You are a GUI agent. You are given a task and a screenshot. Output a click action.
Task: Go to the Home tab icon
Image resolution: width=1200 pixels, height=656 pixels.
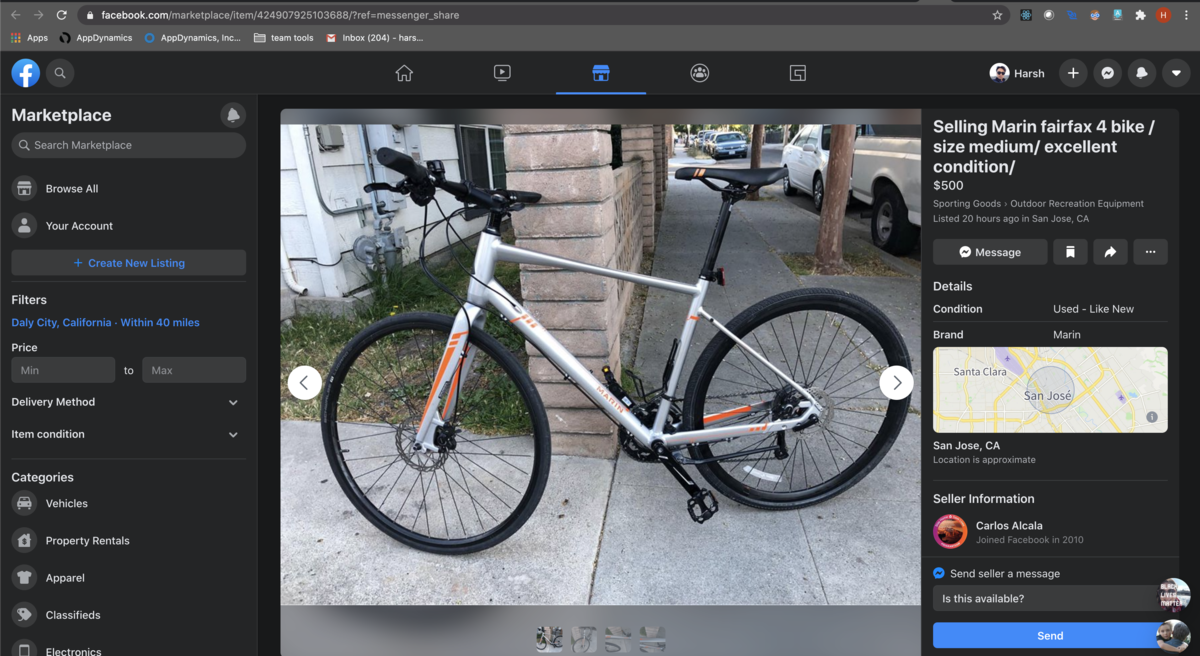click(x=404, y=73)
